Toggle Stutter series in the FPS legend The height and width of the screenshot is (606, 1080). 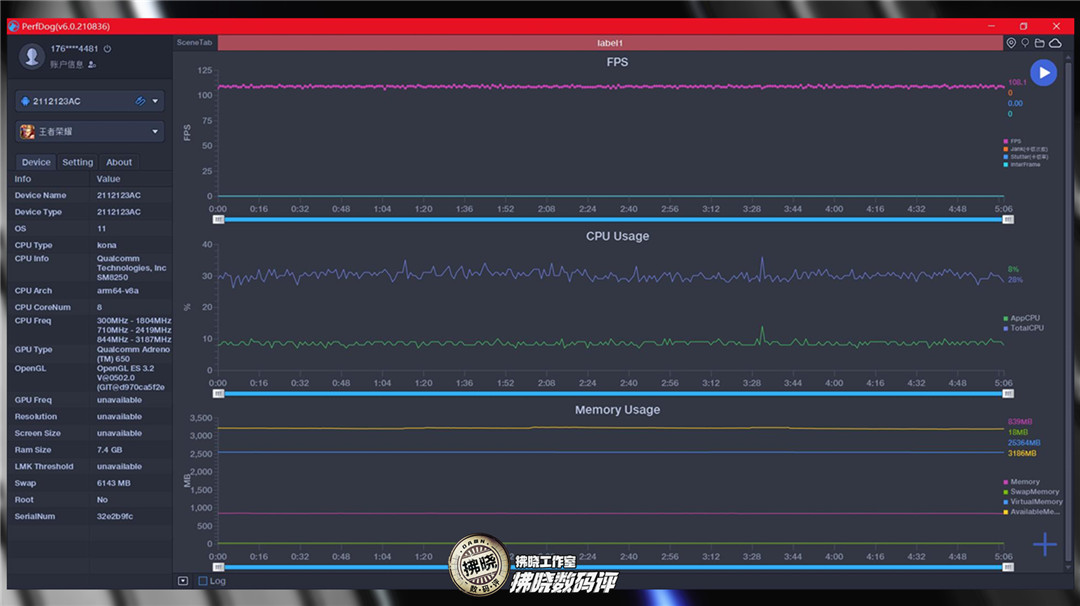1026,156
